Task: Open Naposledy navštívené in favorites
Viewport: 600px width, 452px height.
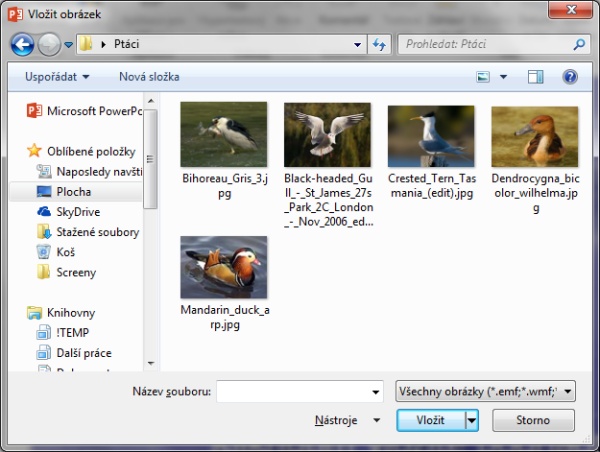Action: 89,171
